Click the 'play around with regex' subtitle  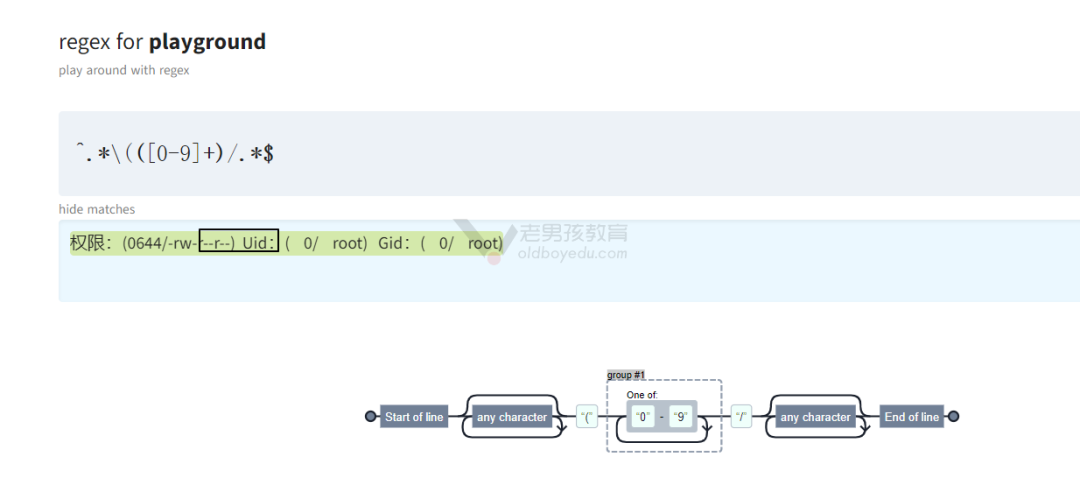pos(124,70)
